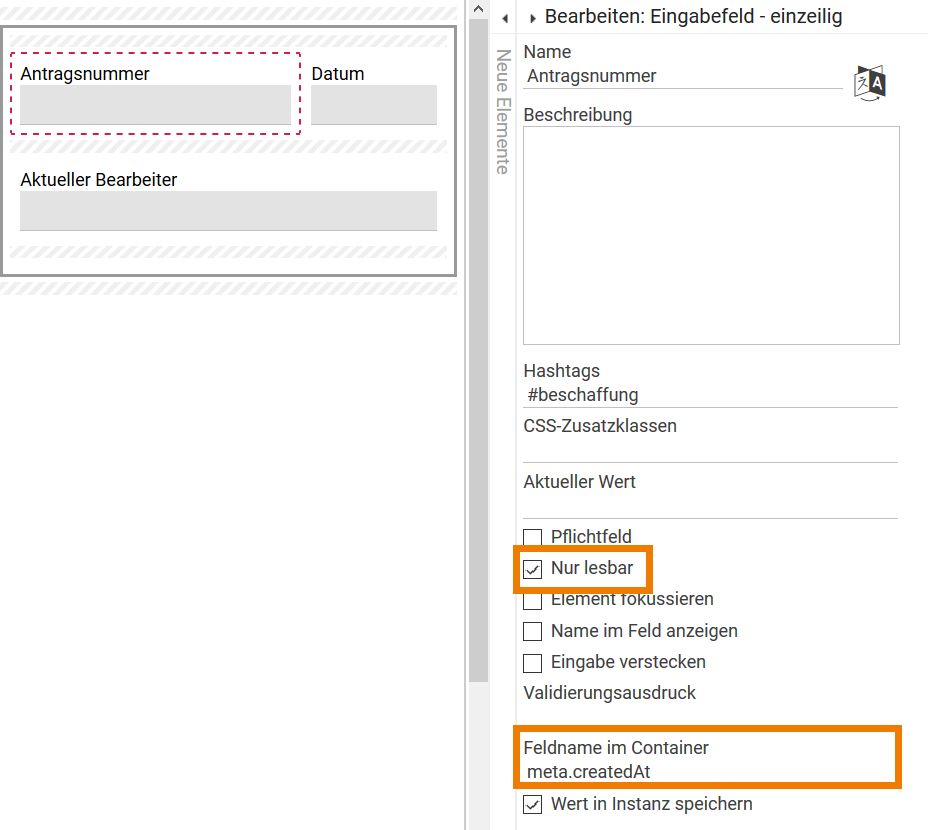Expand the Bearbeiten panel header triangle

point(533,18)
